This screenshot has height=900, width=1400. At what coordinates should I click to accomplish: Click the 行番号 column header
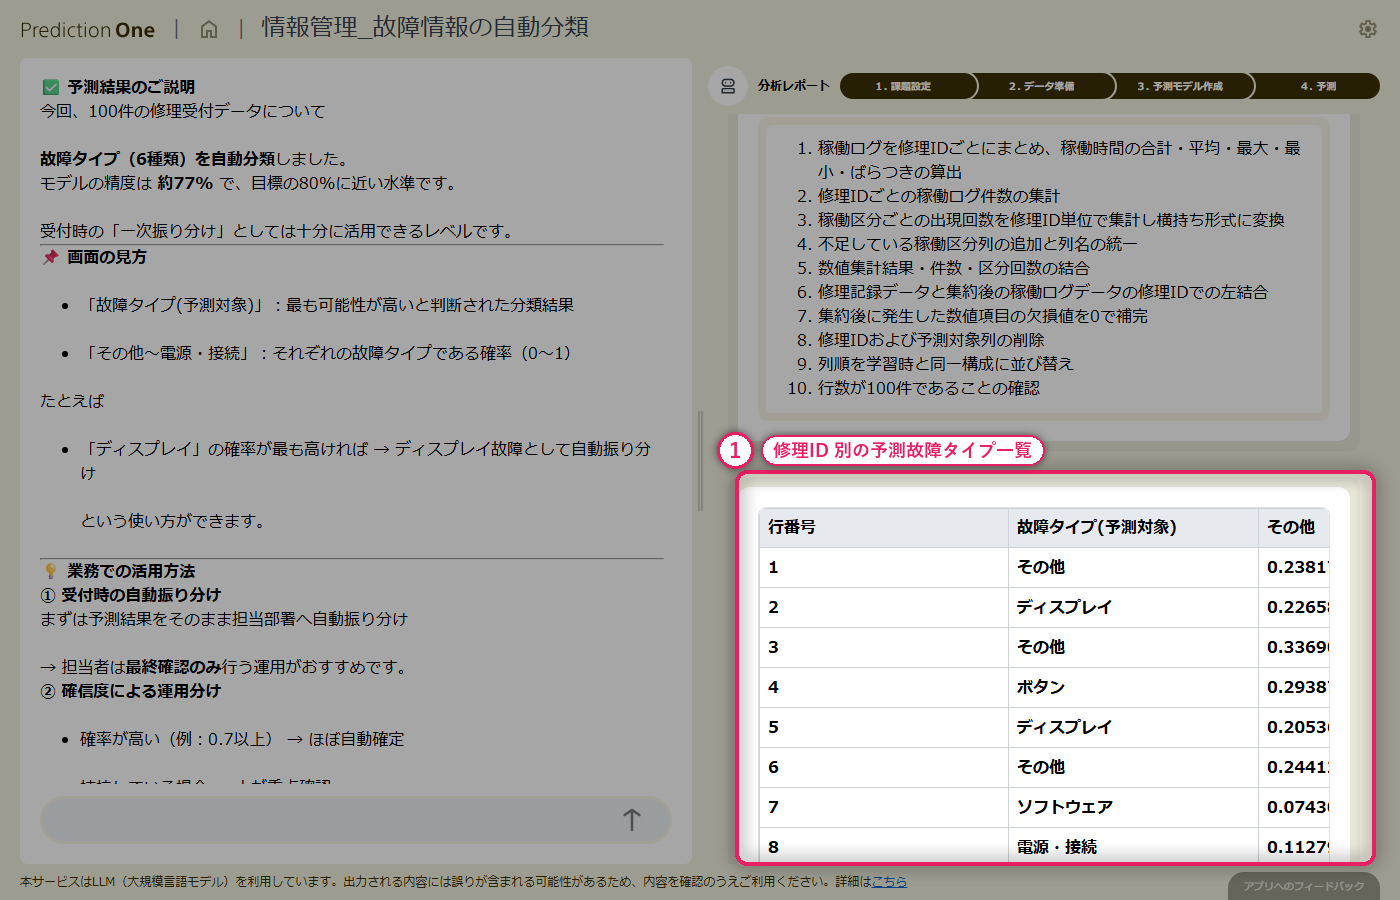pos(884,527)
